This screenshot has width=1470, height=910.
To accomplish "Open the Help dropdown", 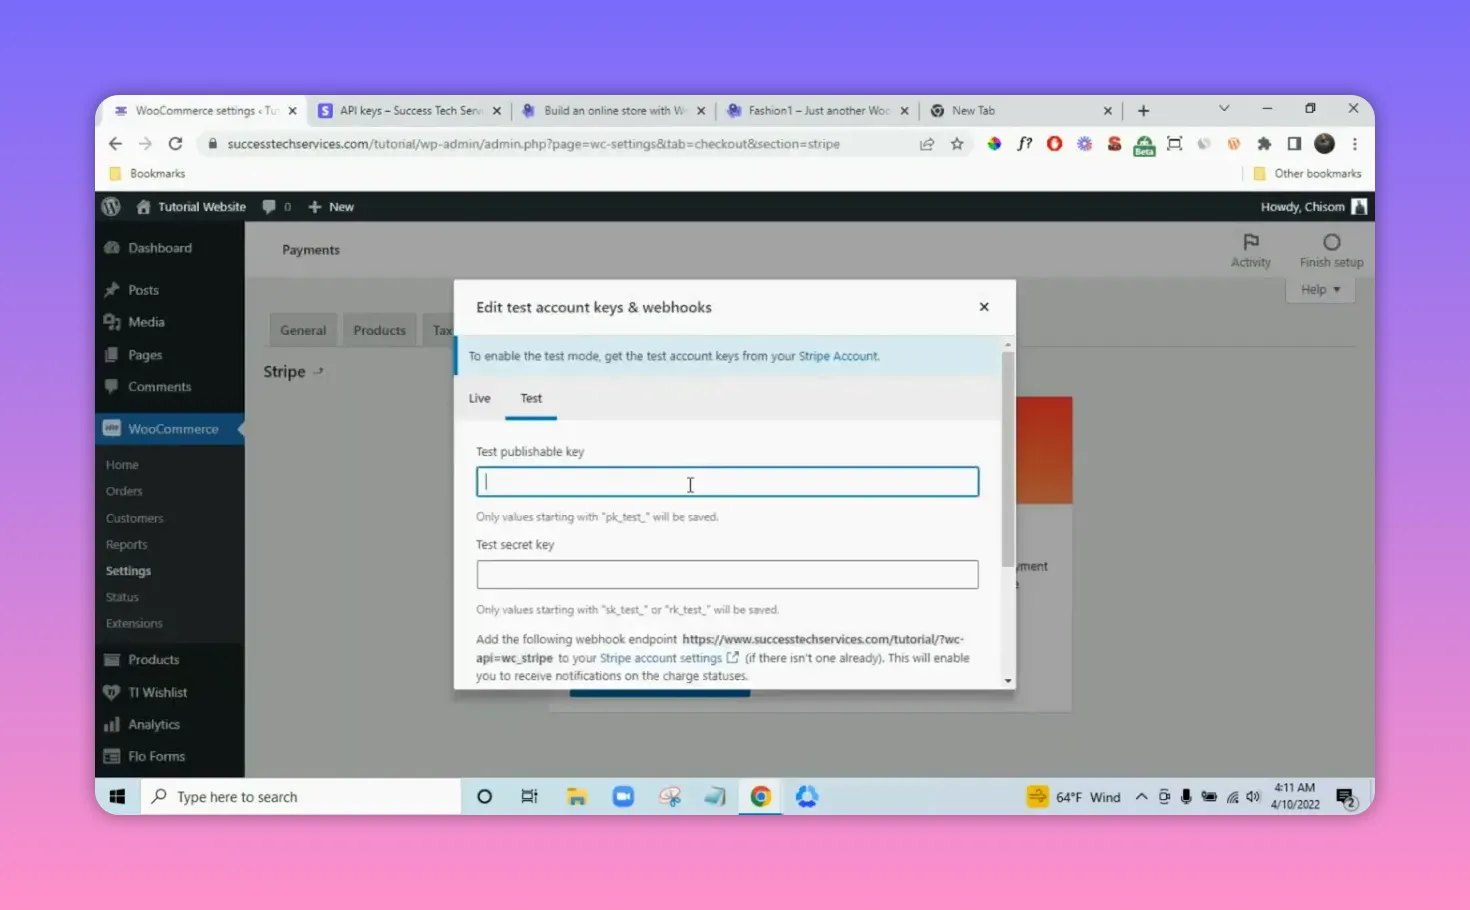I will 1319,289.
